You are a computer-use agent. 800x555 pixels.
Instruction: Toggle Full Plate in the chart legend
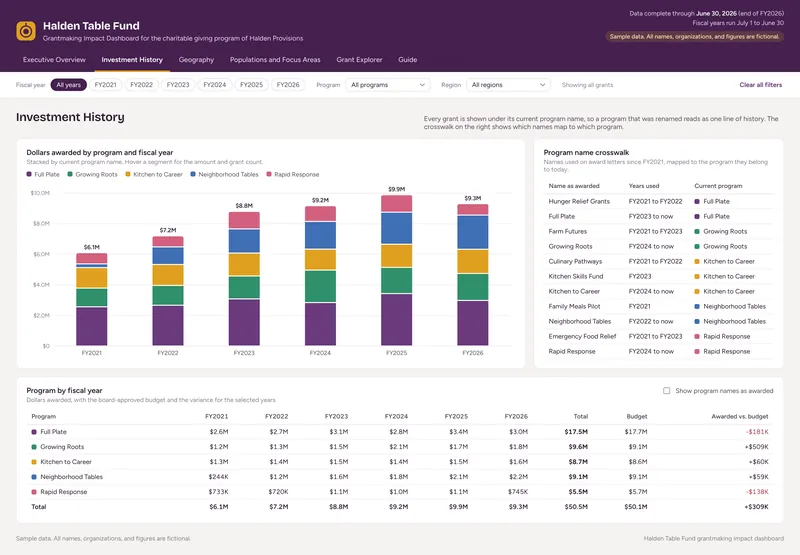coord(43,174)
